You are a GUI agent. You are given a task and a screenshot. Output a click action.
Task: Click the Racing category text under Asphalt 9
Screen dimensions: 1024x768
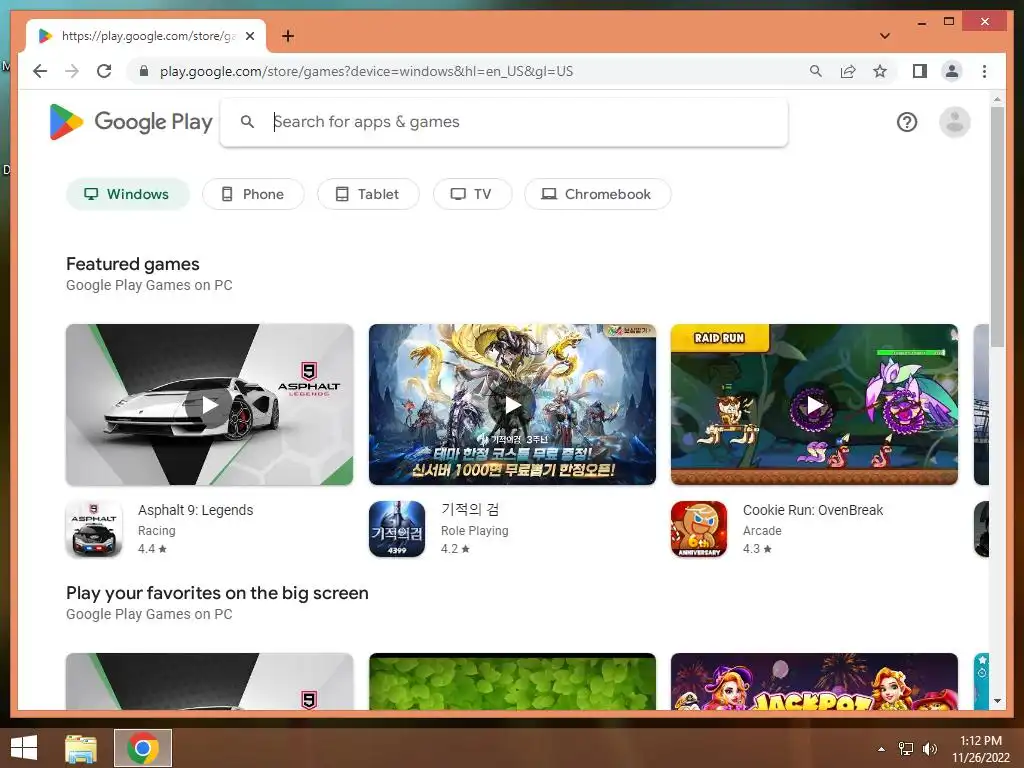[x=157, y=531]
